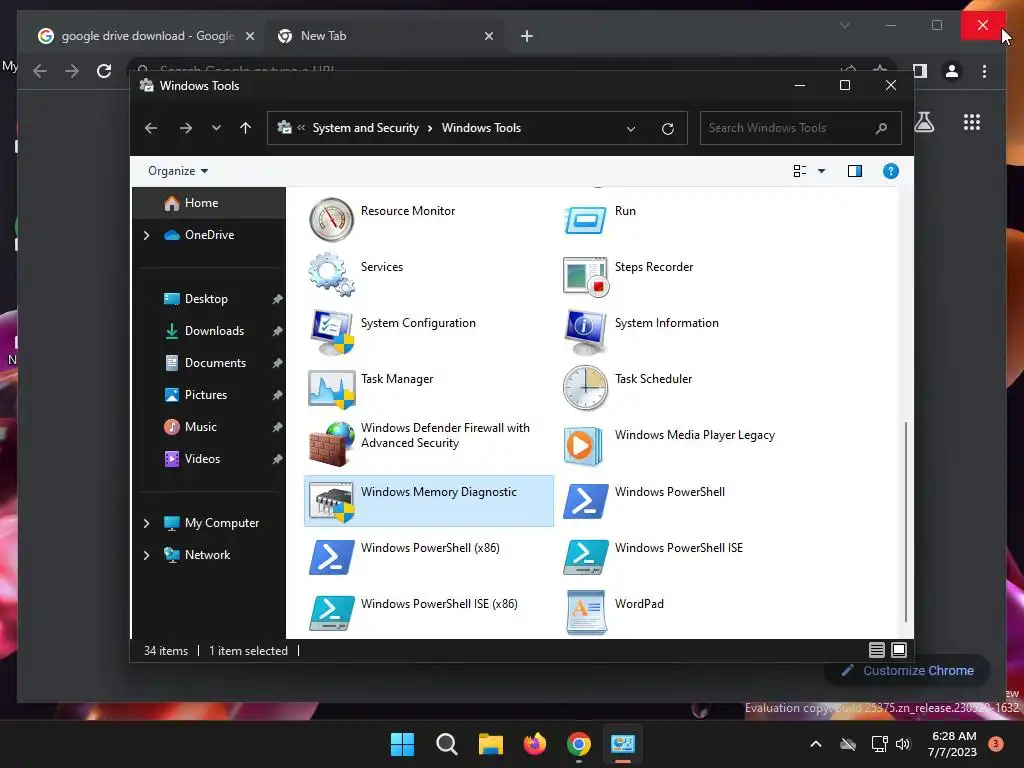Open a new Chrome tab
This screenshot has width=1024, height=768.
tap(526, 37)
